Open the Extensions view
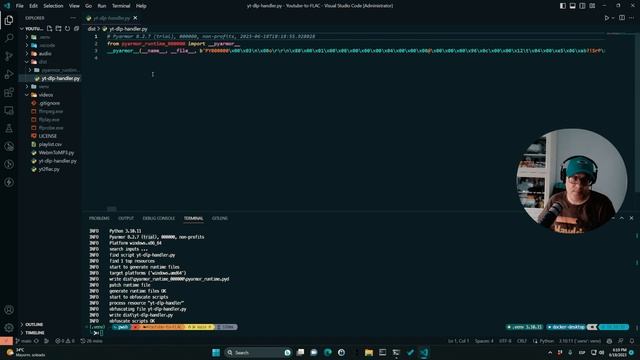The image size is (640, 360). pos(9,92)
